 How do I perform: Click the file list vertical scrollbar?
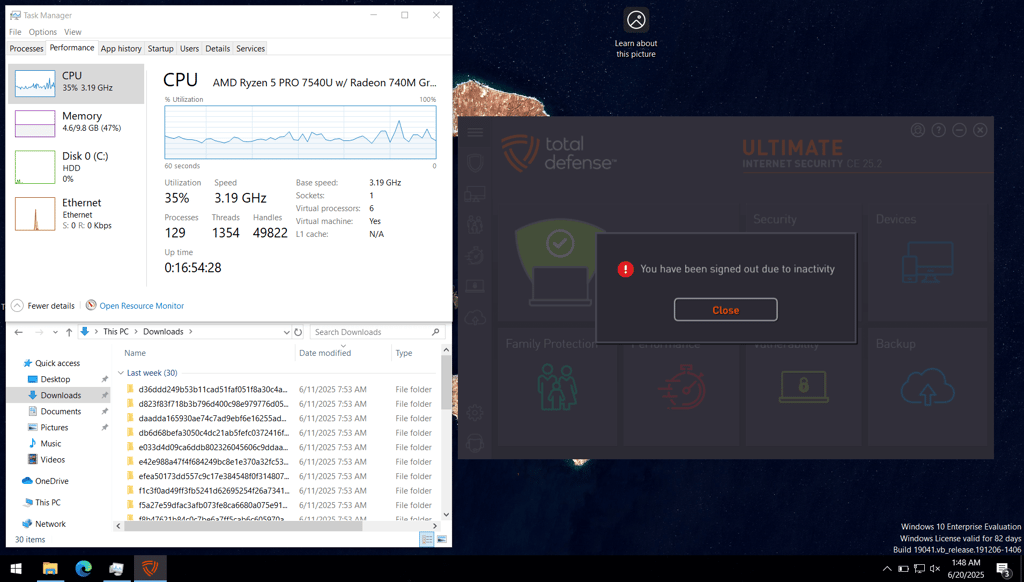[x=446, y=382]
